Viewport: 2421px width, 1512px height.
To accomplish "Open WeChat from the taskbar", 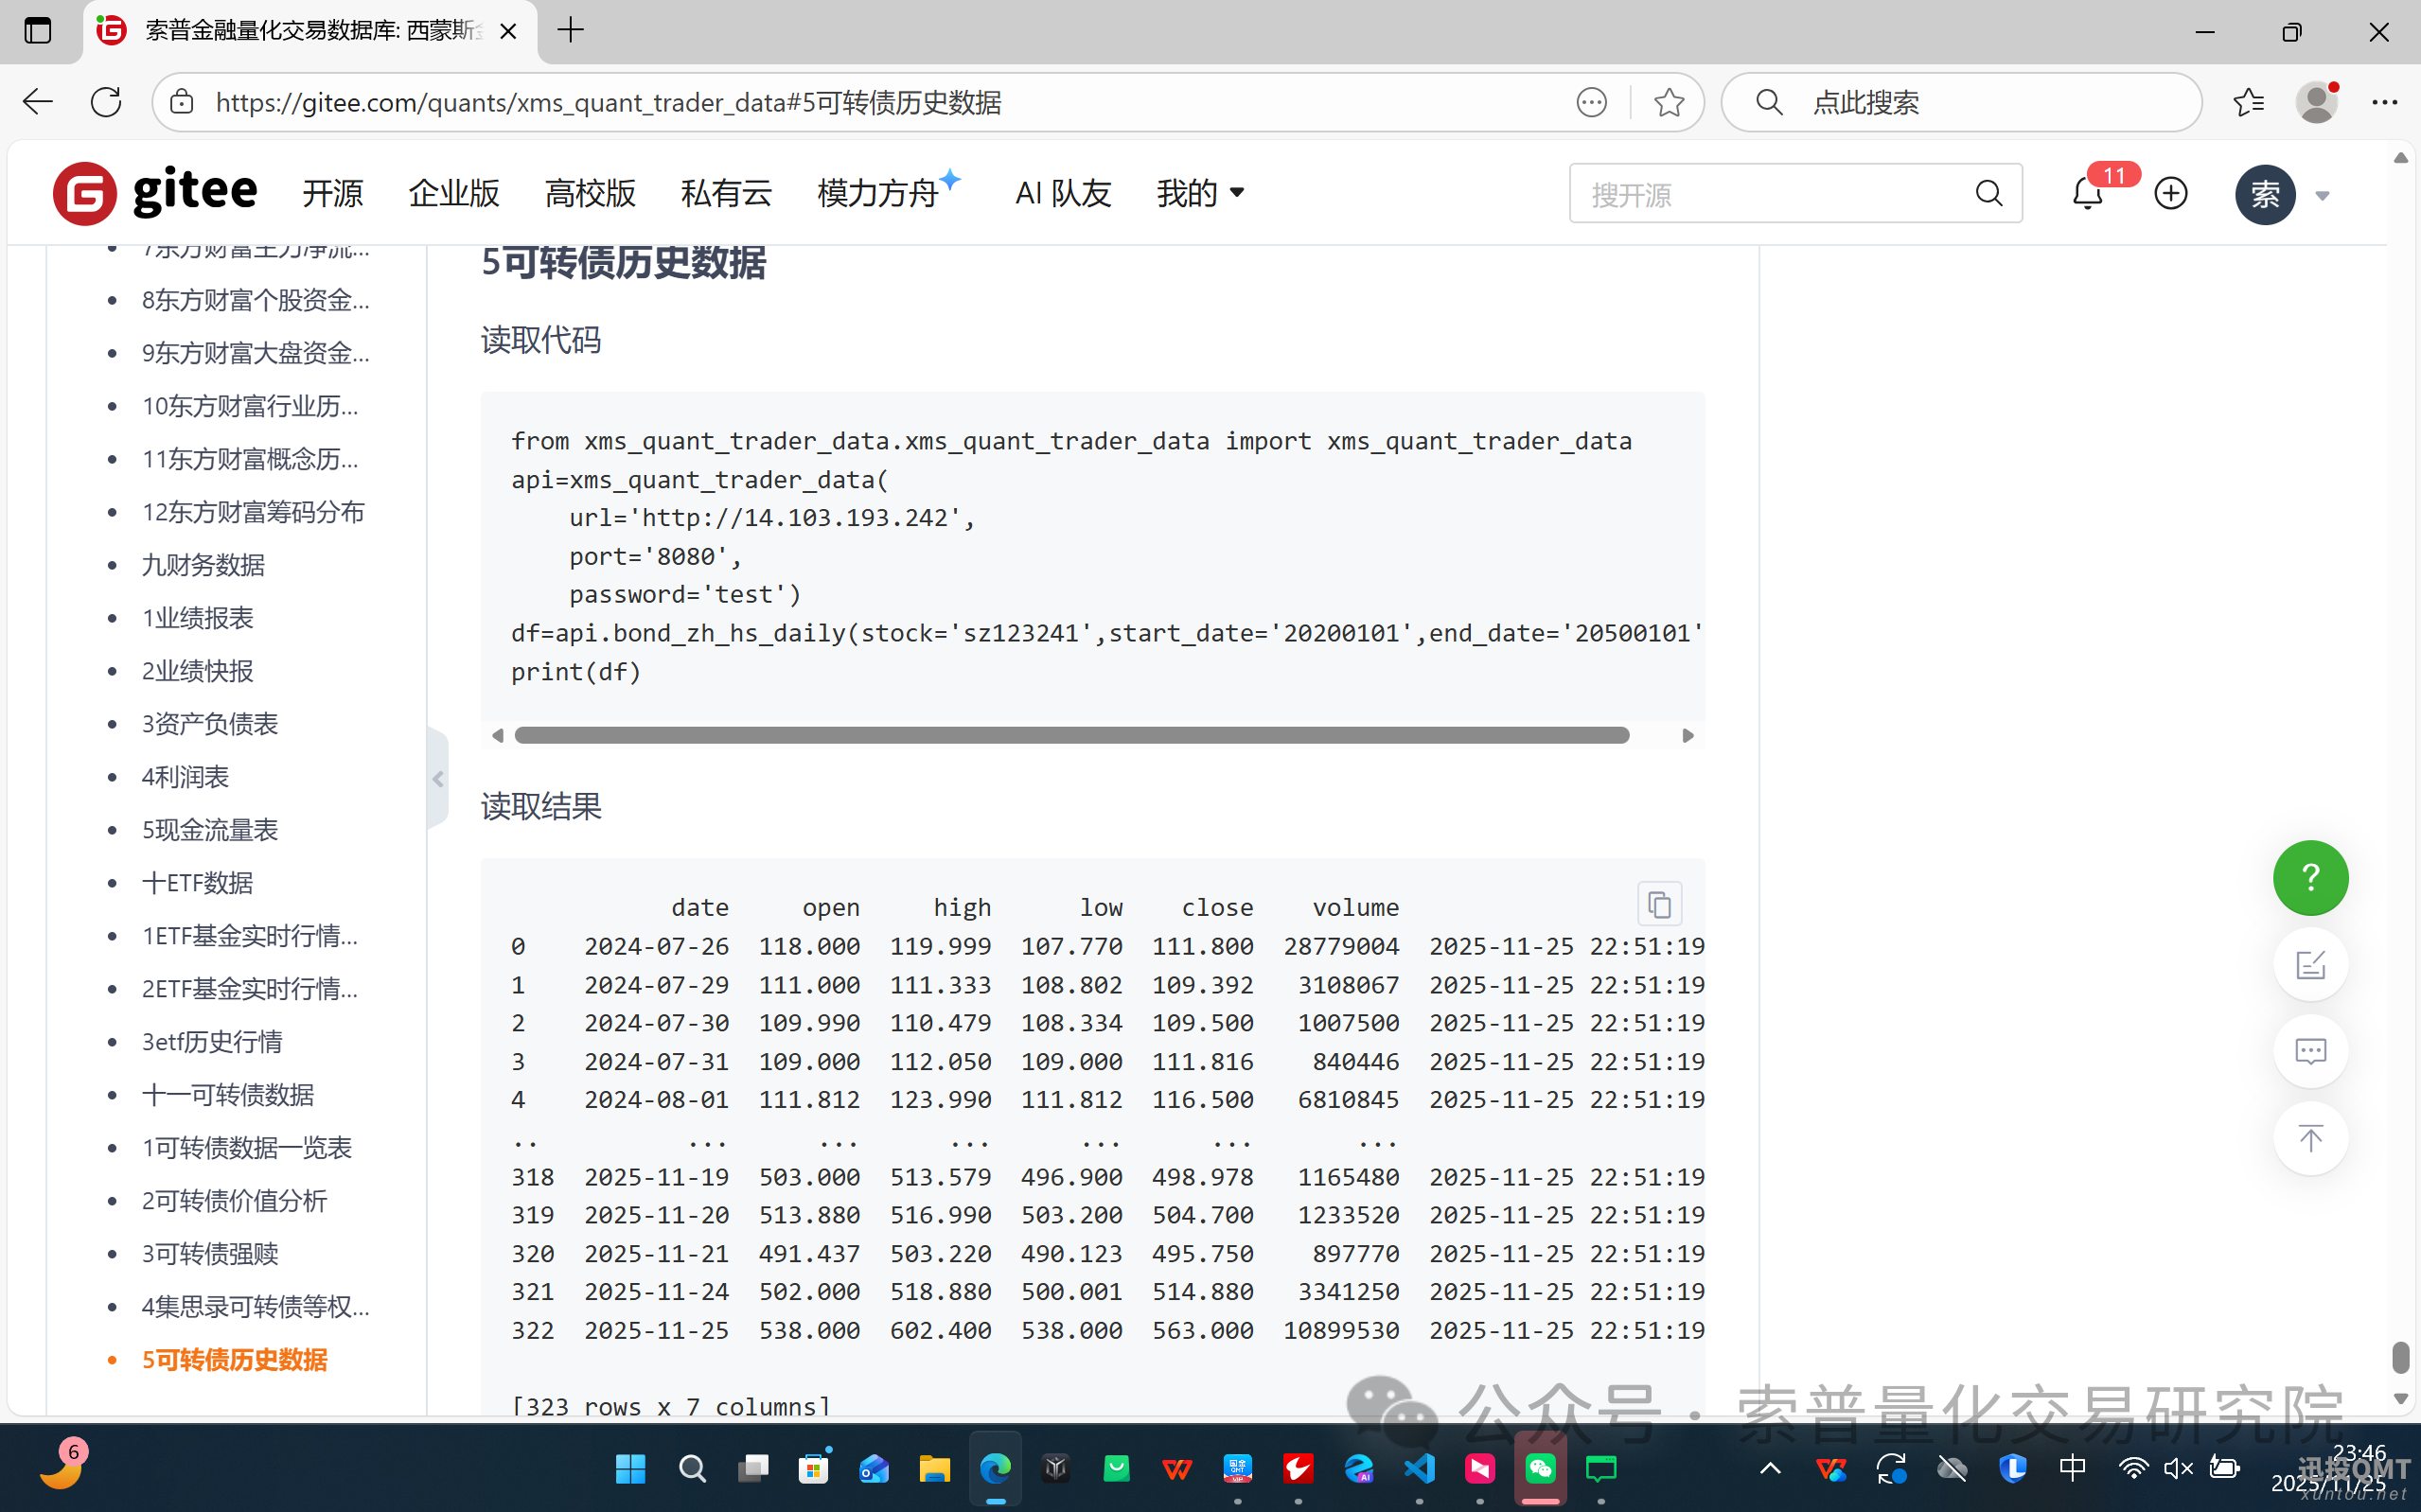I will [x=1540, y=1468].
